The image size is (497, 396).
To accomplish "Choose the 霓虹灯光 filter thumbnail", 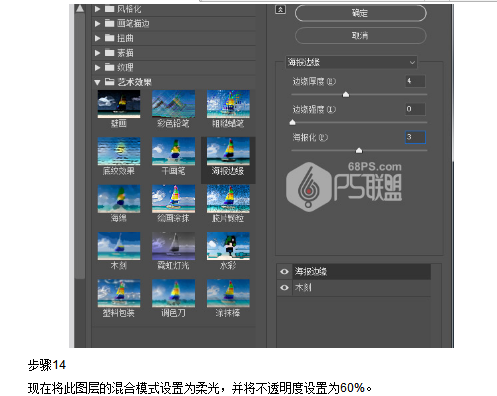I will [173, 246].
